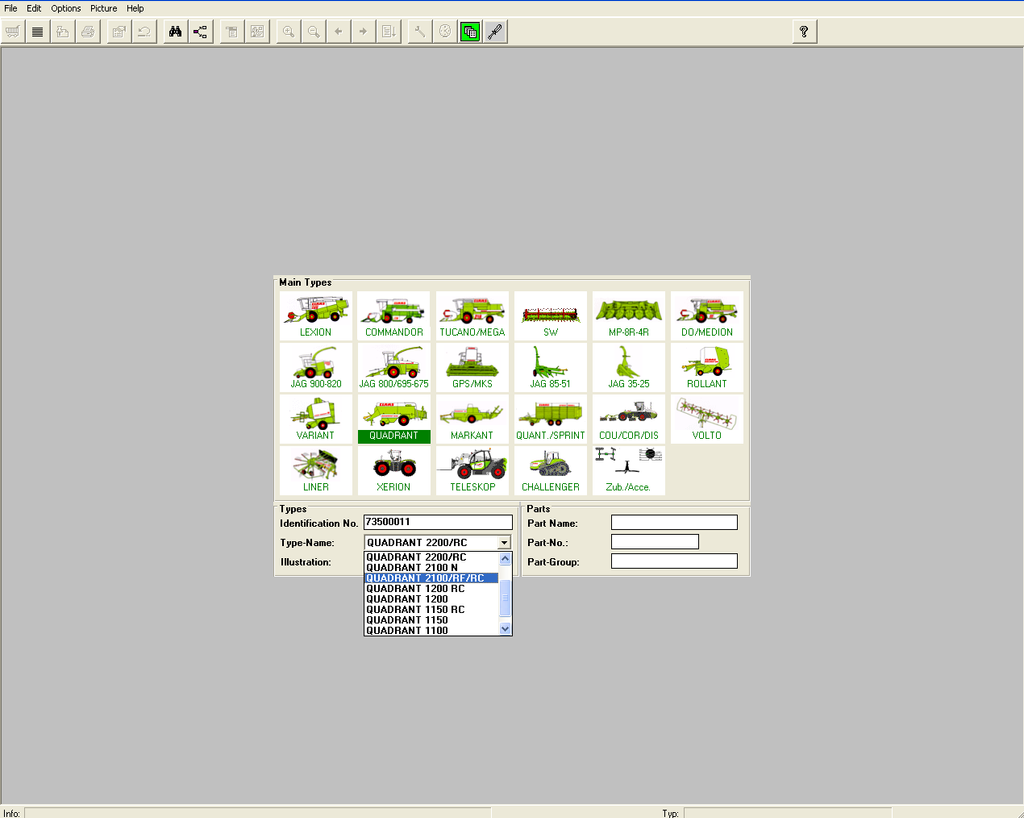1024x818 pixels.
Task: Click the type list scroll-up arrow
Action: pos(505,559)
